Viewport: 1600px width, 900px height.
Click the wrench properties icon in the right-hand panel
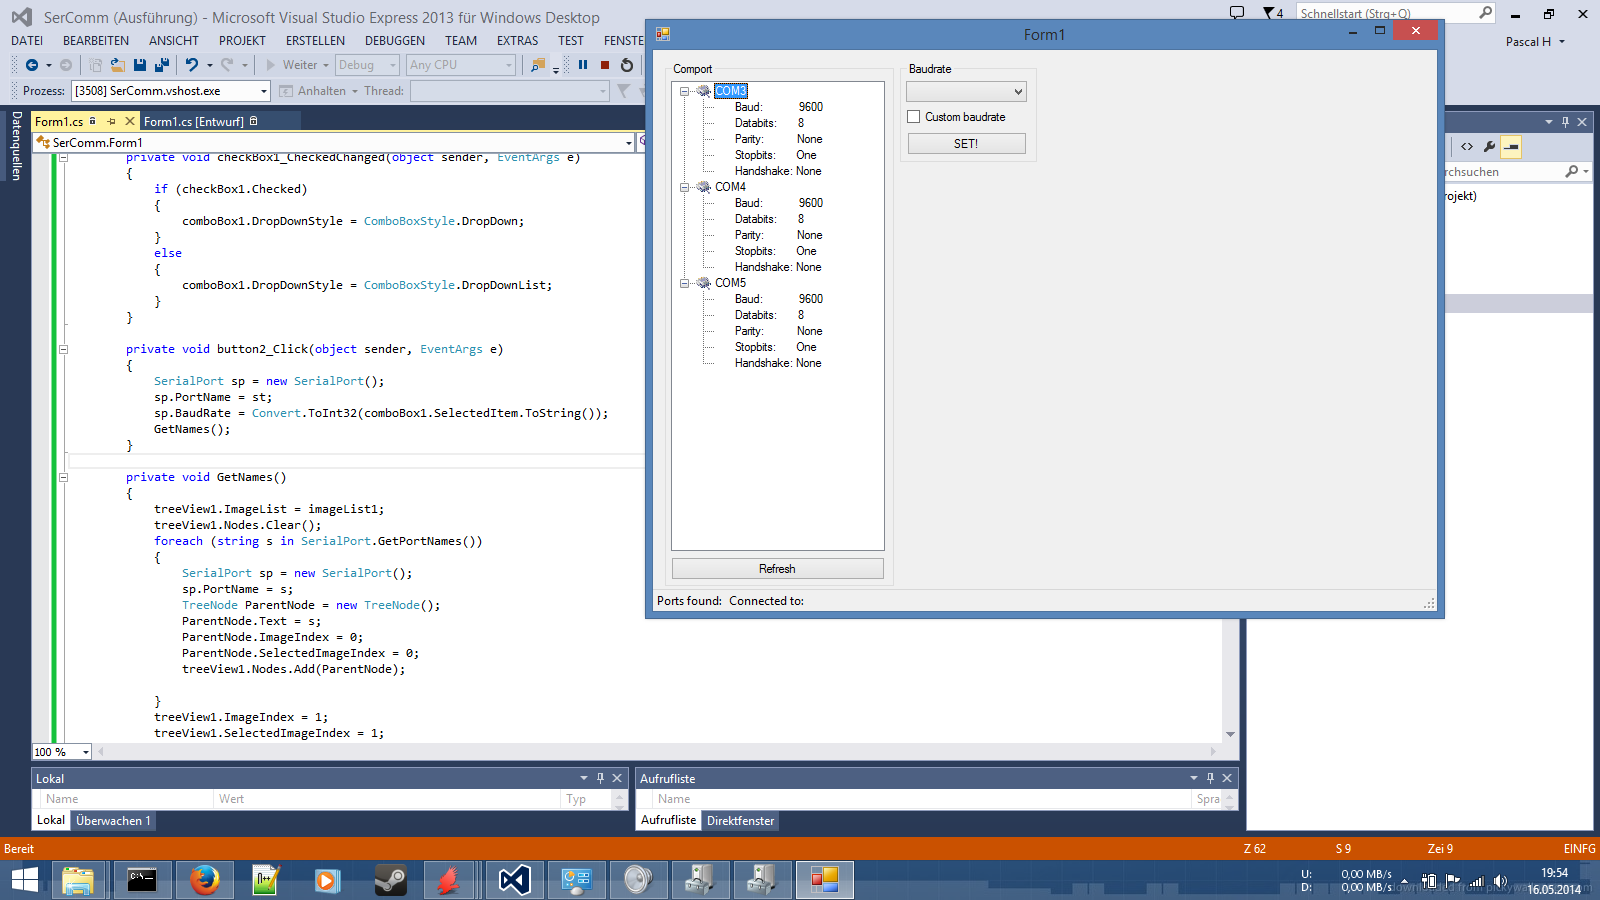pyautogui.click(x=1489, y=147)
